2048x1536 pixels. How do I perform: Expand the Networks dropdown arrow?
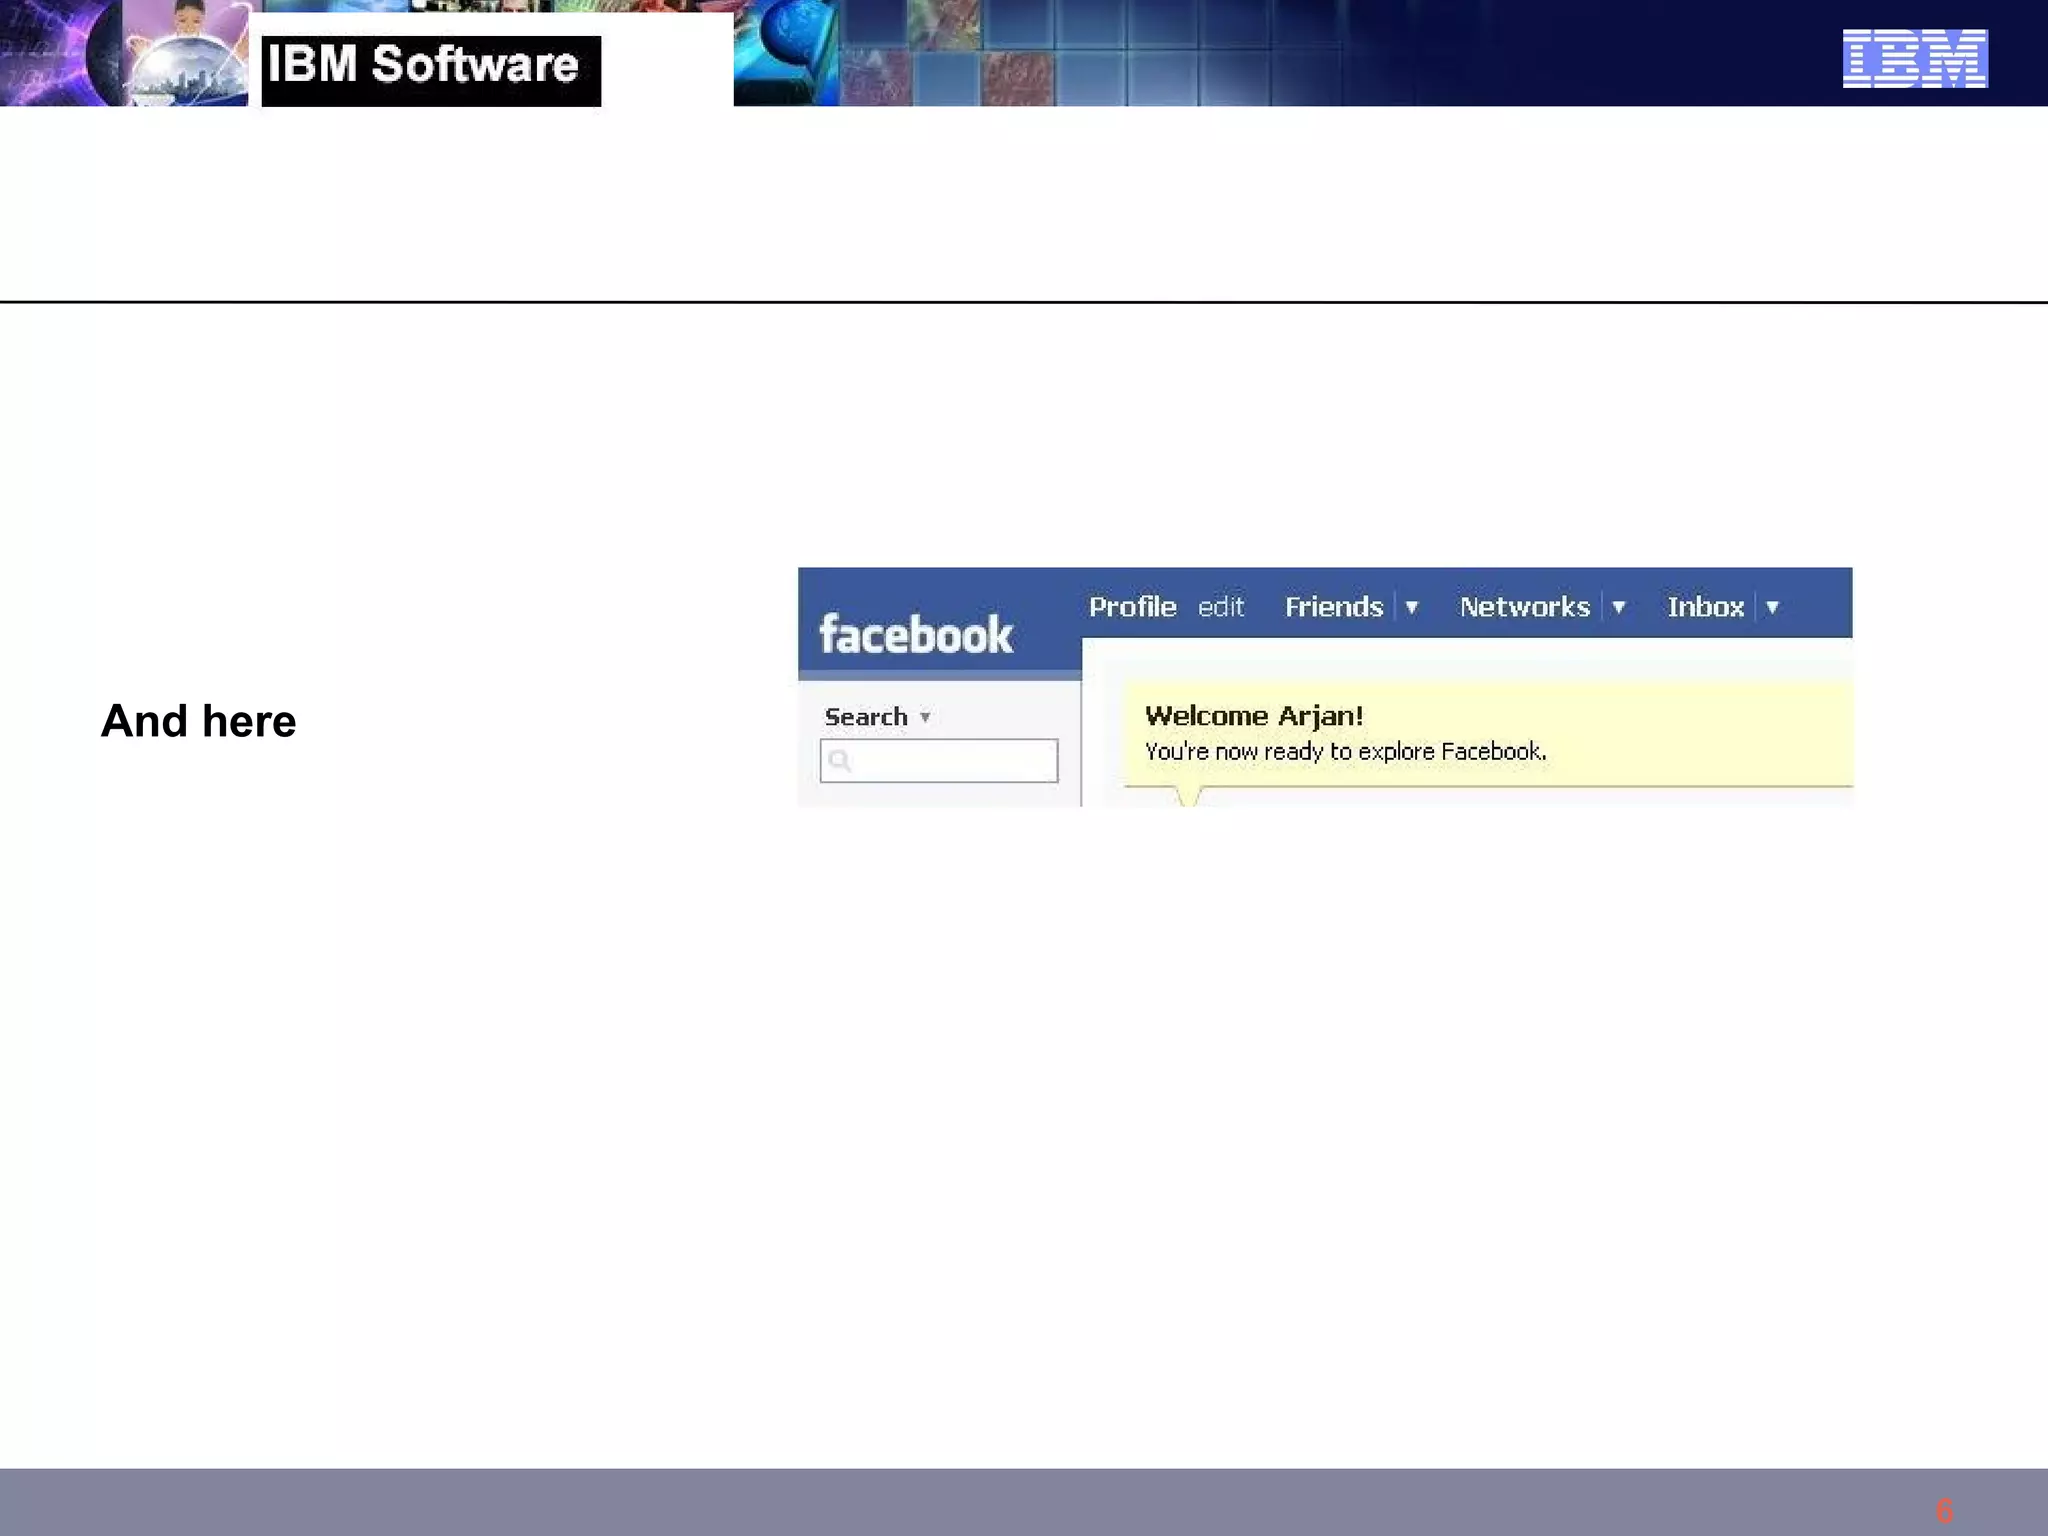[1619, 607]
